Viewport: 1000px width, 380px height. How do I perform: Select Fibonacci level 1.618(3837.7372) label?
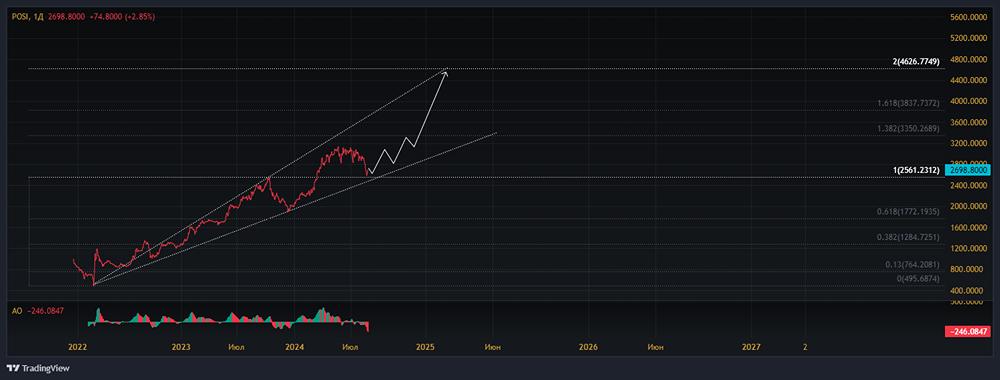click(x=908, y=103)
